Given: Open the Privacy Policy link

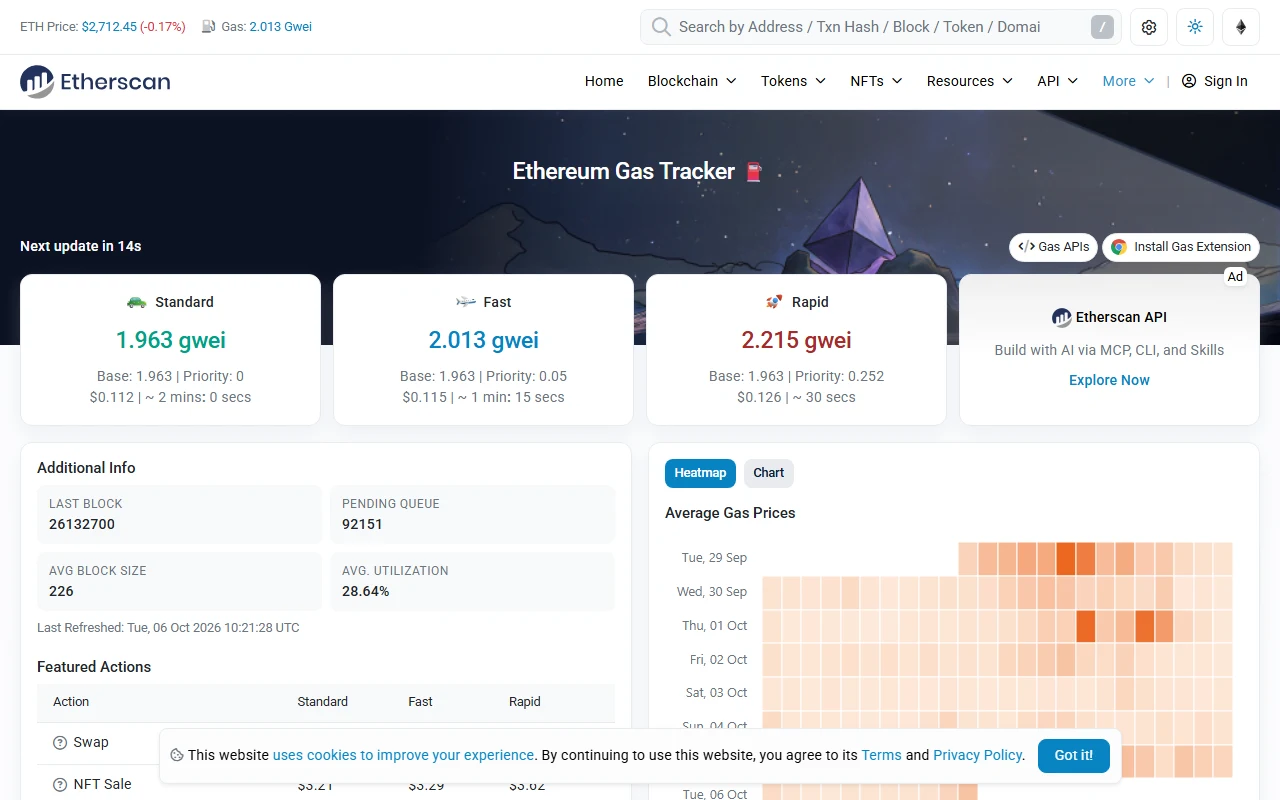Looking at the screenshot, I should 978,755.
